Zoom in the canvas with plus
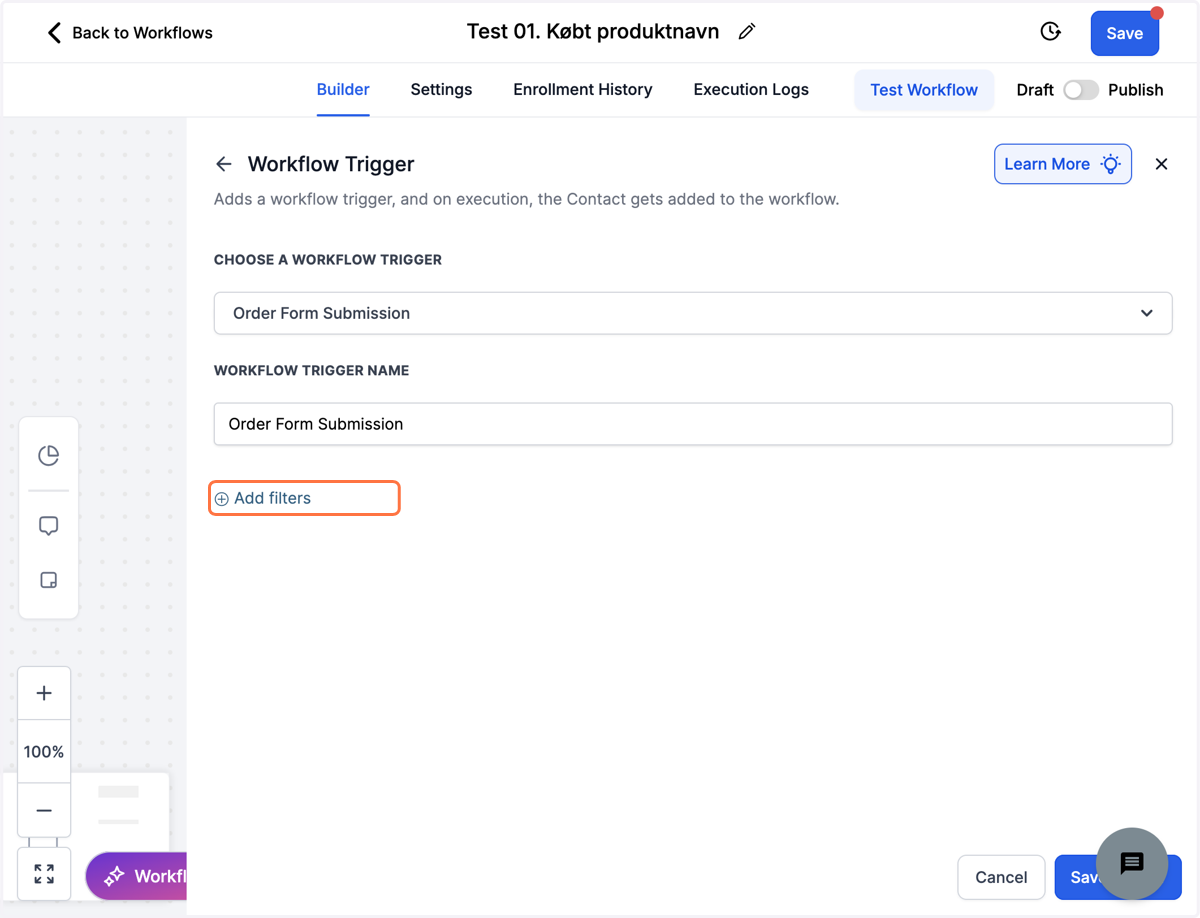Image resolution: width=1200 pixels, height=918 pixels. [x=44, y=693]
